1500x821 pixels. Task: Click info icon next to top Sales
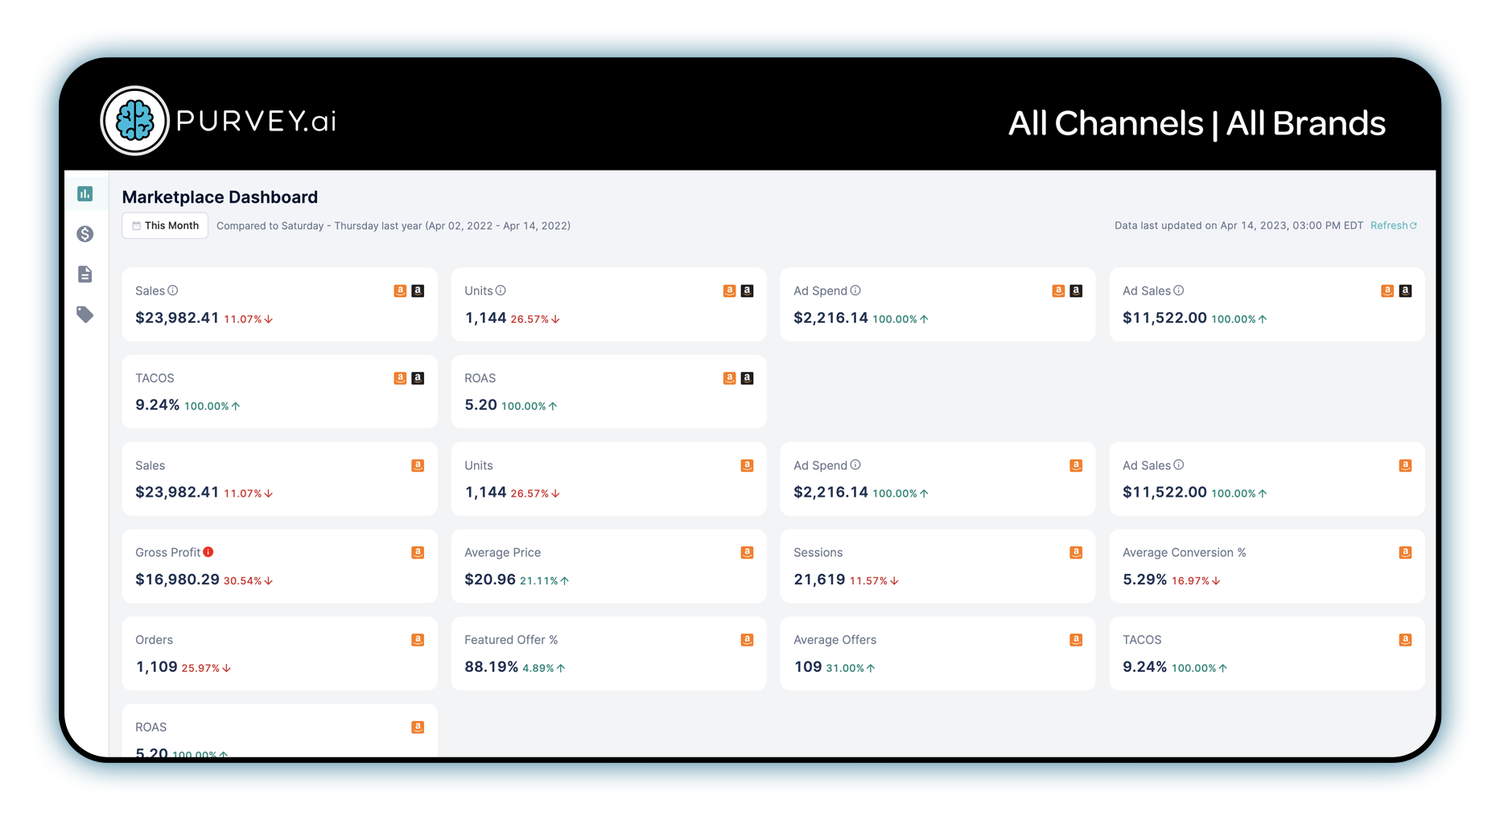[x=173, y=291]
